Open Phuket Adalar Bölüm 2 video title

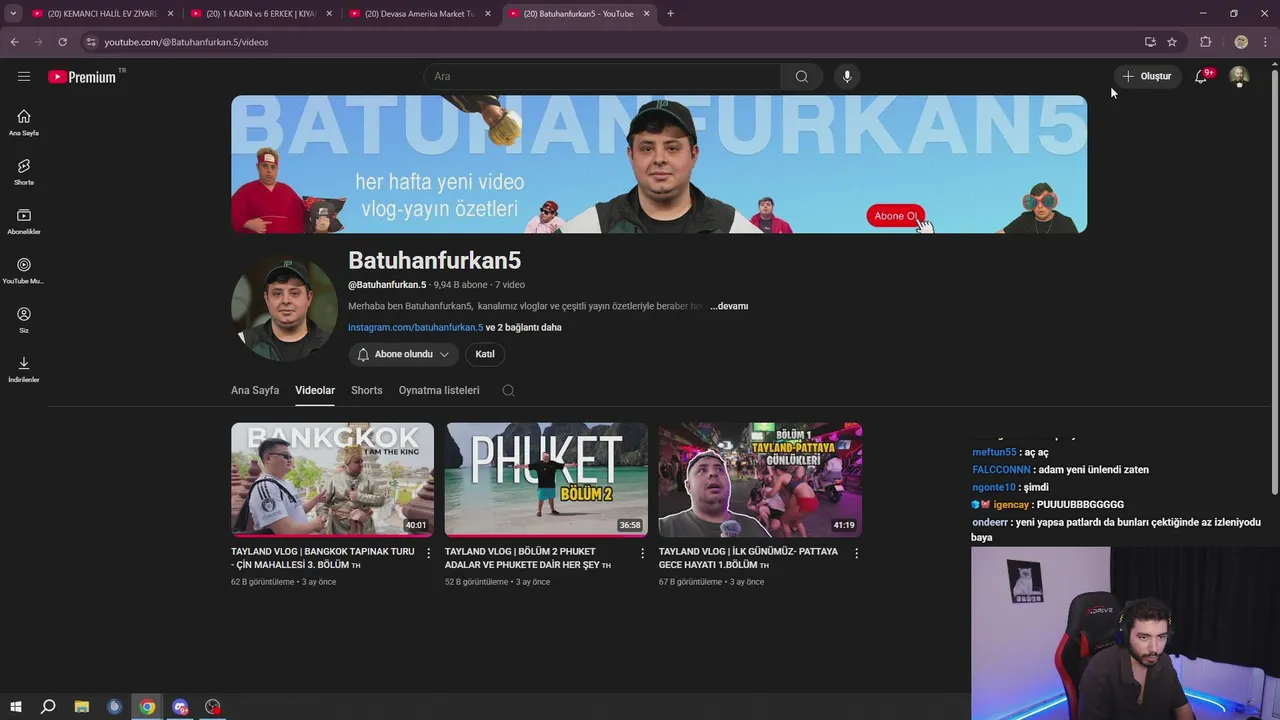528,558
